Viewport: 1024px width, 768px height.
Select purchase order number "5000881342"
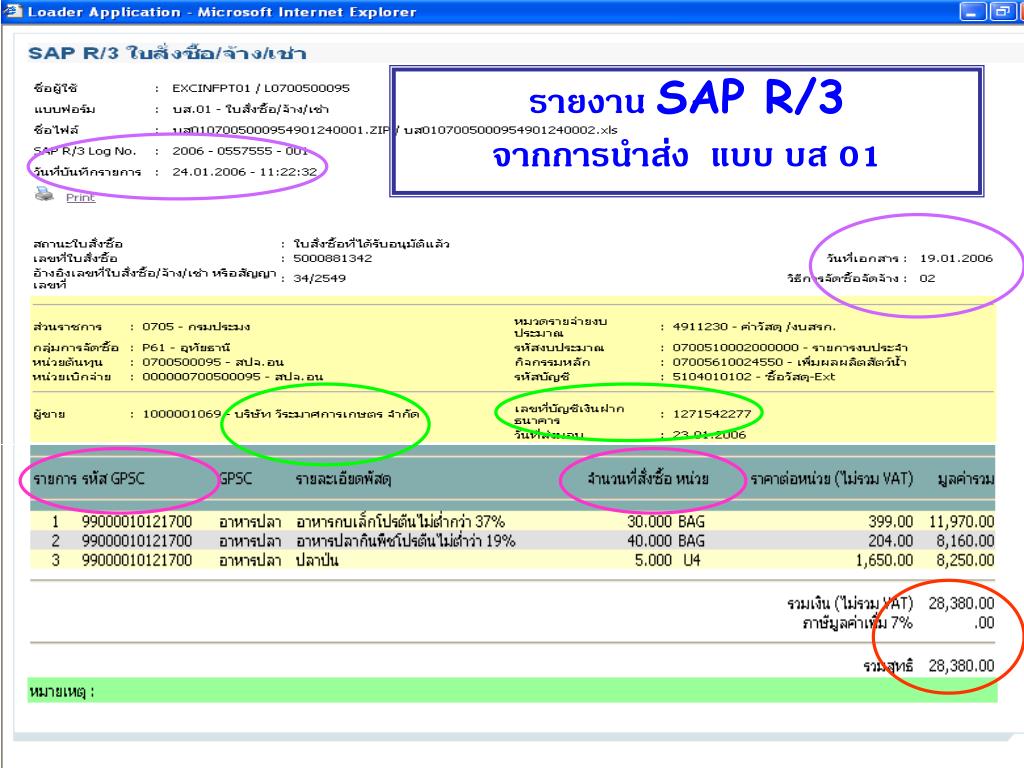(332, 258)
